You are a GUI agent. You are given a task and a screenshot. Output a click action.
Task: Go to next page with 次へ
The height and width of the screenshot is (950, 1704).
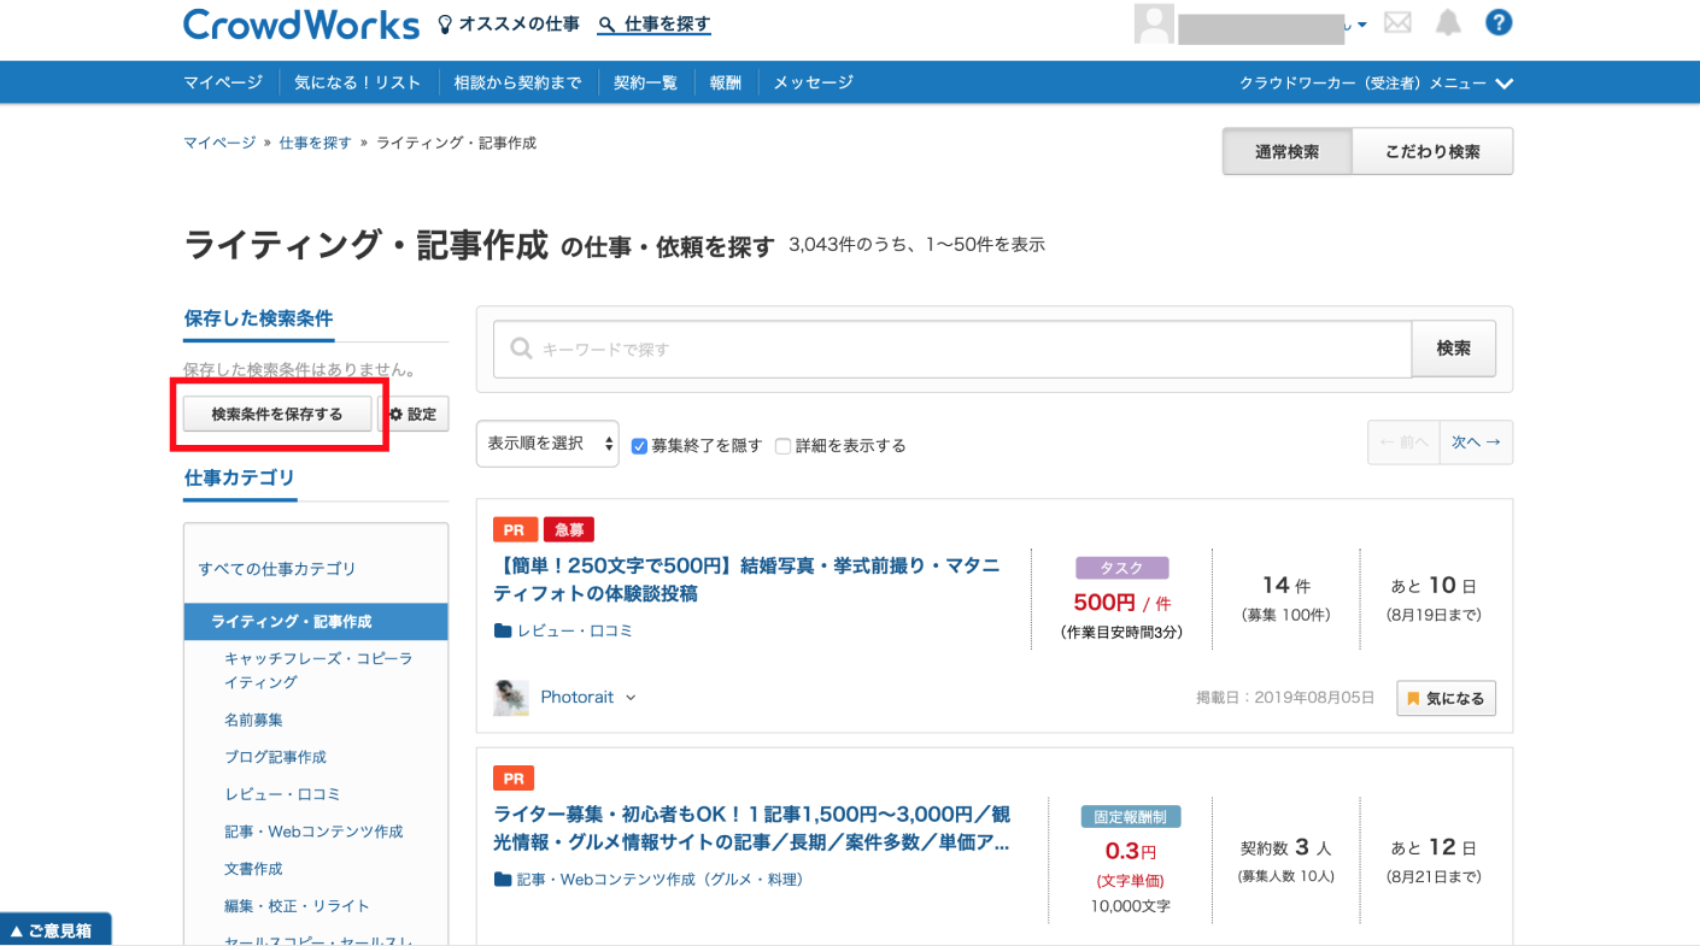coord(1475,442)
